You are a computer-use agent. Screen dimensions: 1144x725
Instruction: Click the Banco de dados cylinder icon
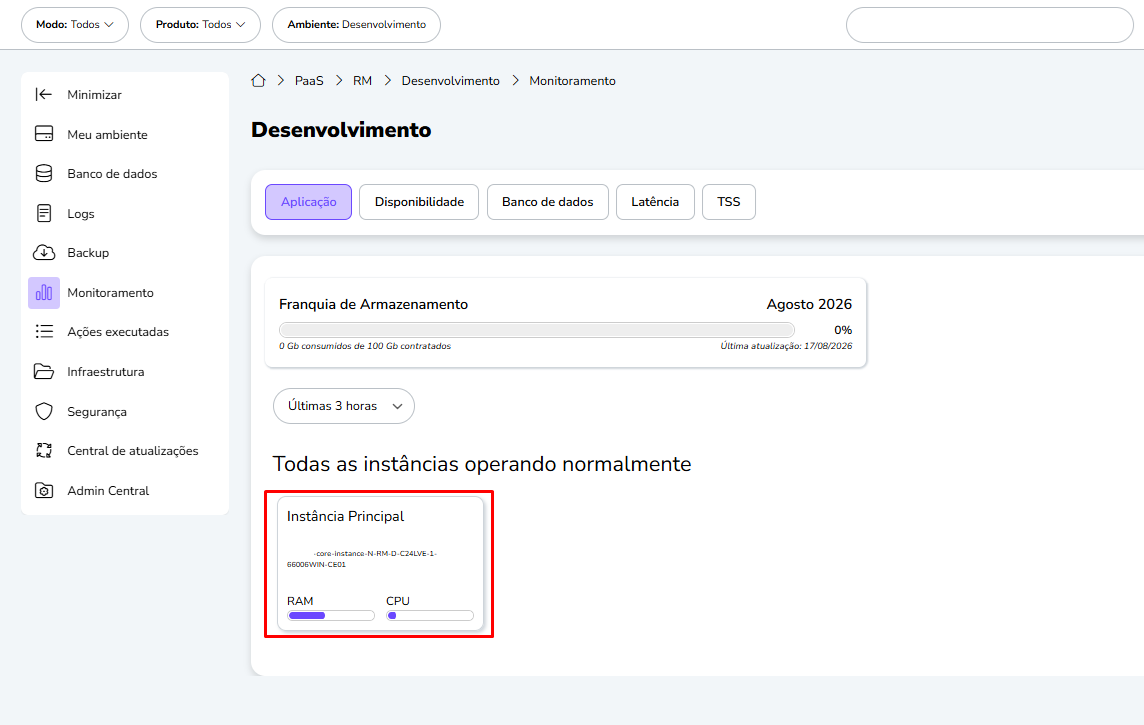pos(44,174)
